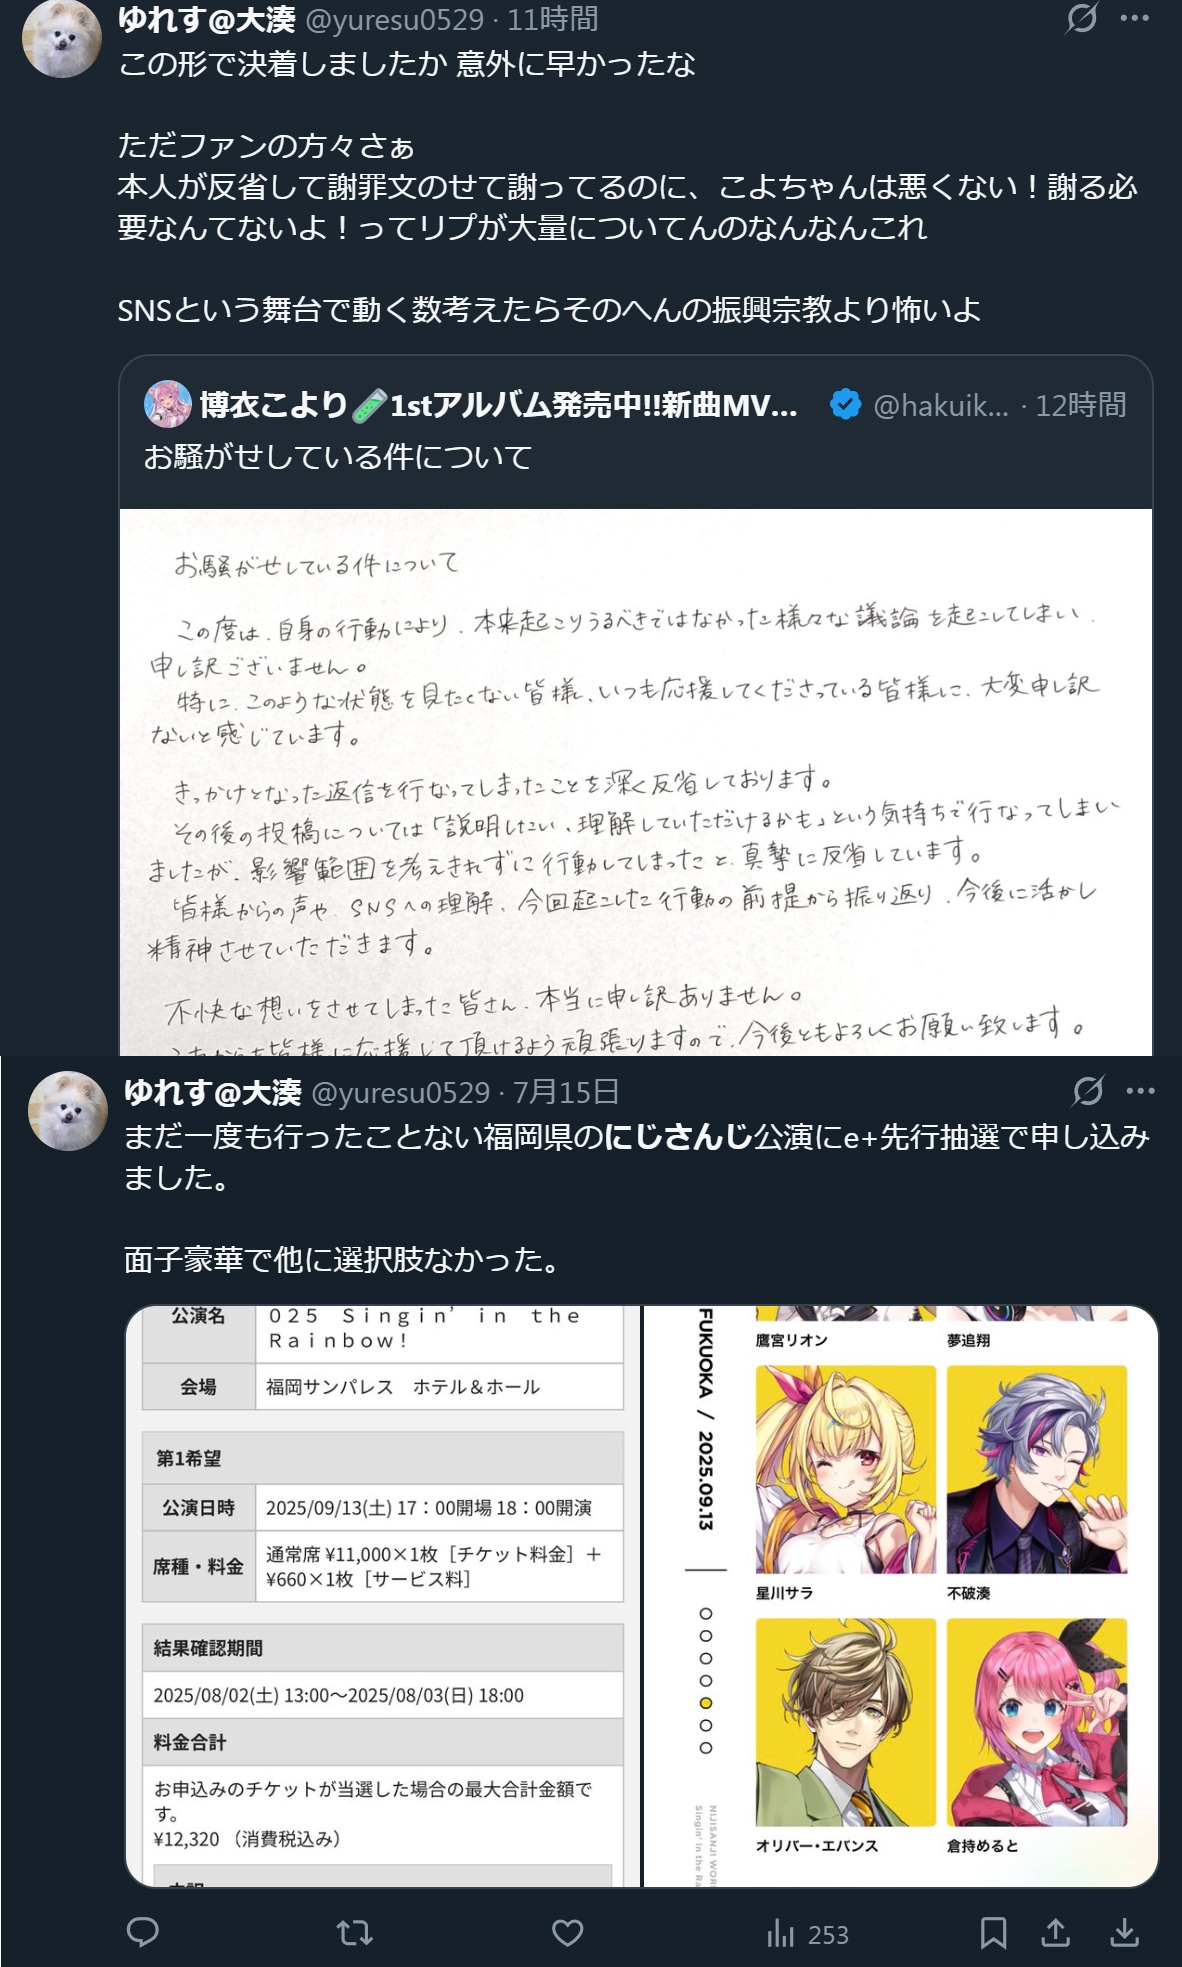Open the Fukuoka performer lineup image
The width and height of the screenshot is (1182, 1967).
pos(901,1596)
